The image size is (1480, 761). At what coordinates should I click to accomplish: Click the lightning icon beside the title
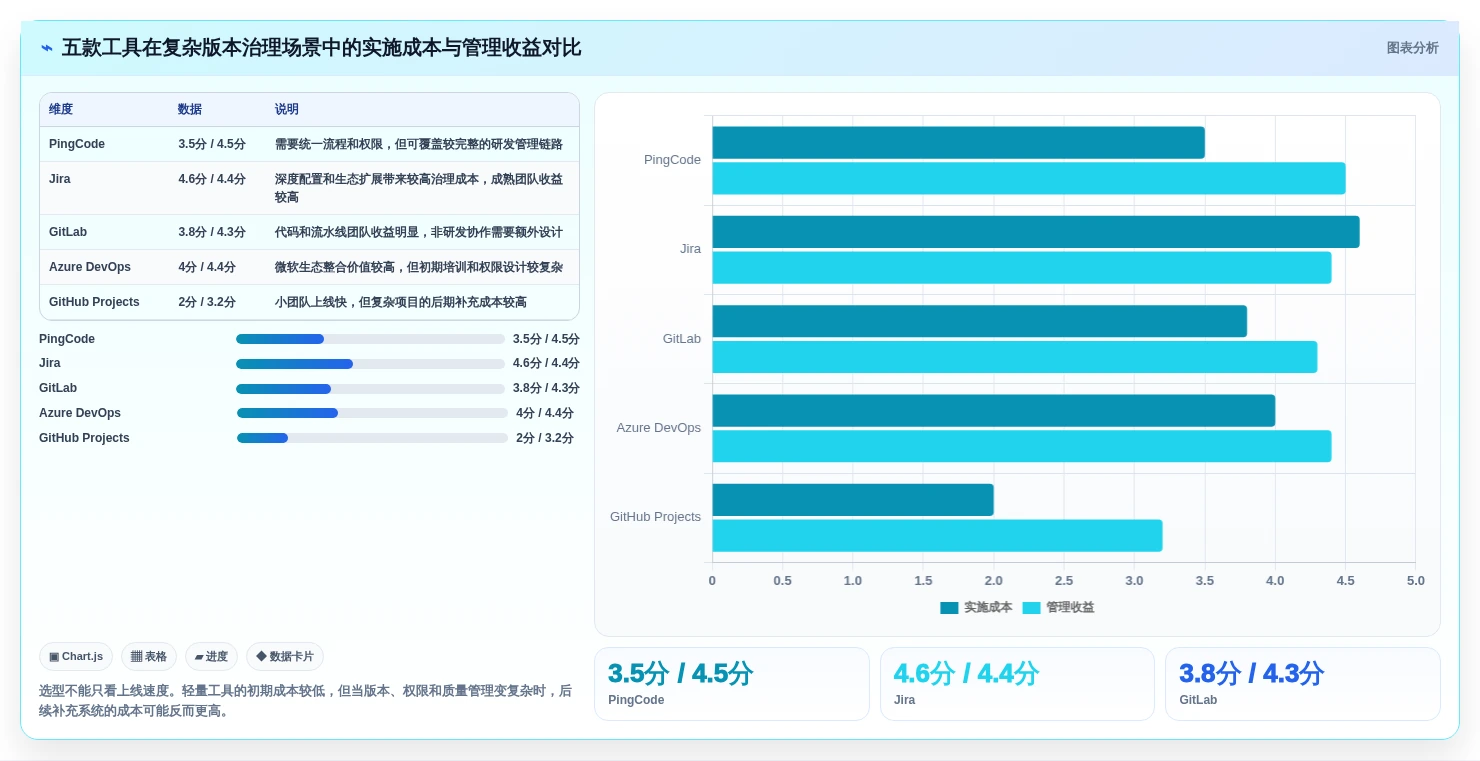(47, 48)
